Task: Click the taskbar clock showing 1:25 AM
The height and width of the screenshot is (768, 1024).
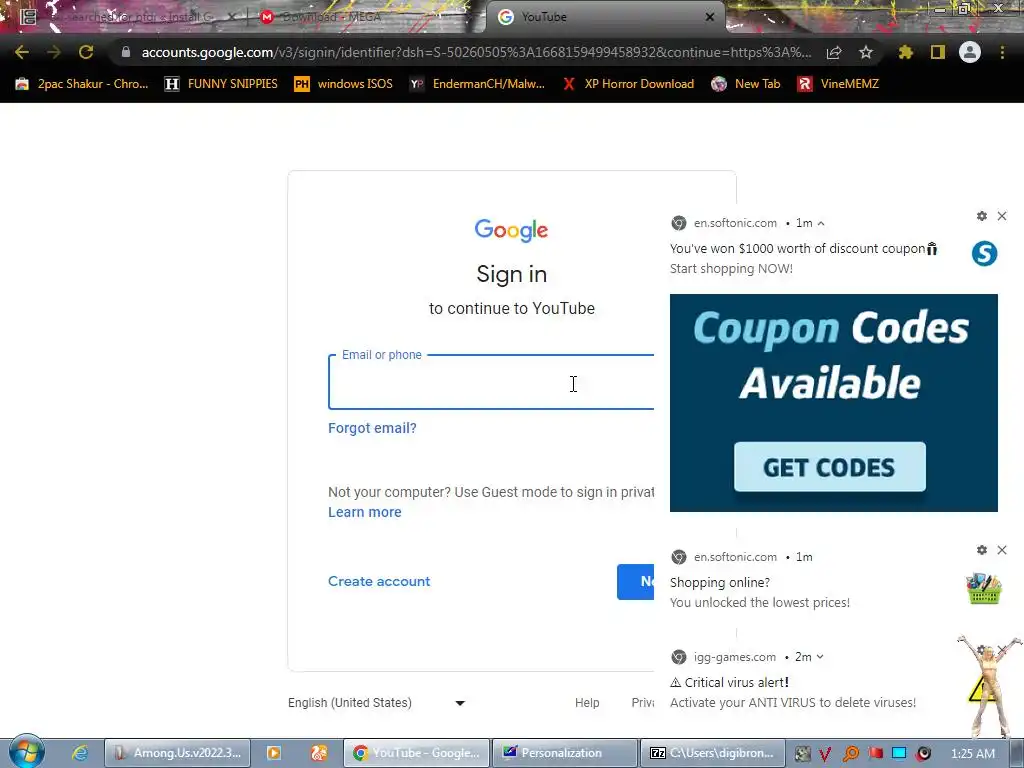Action: tap(972, 754)
